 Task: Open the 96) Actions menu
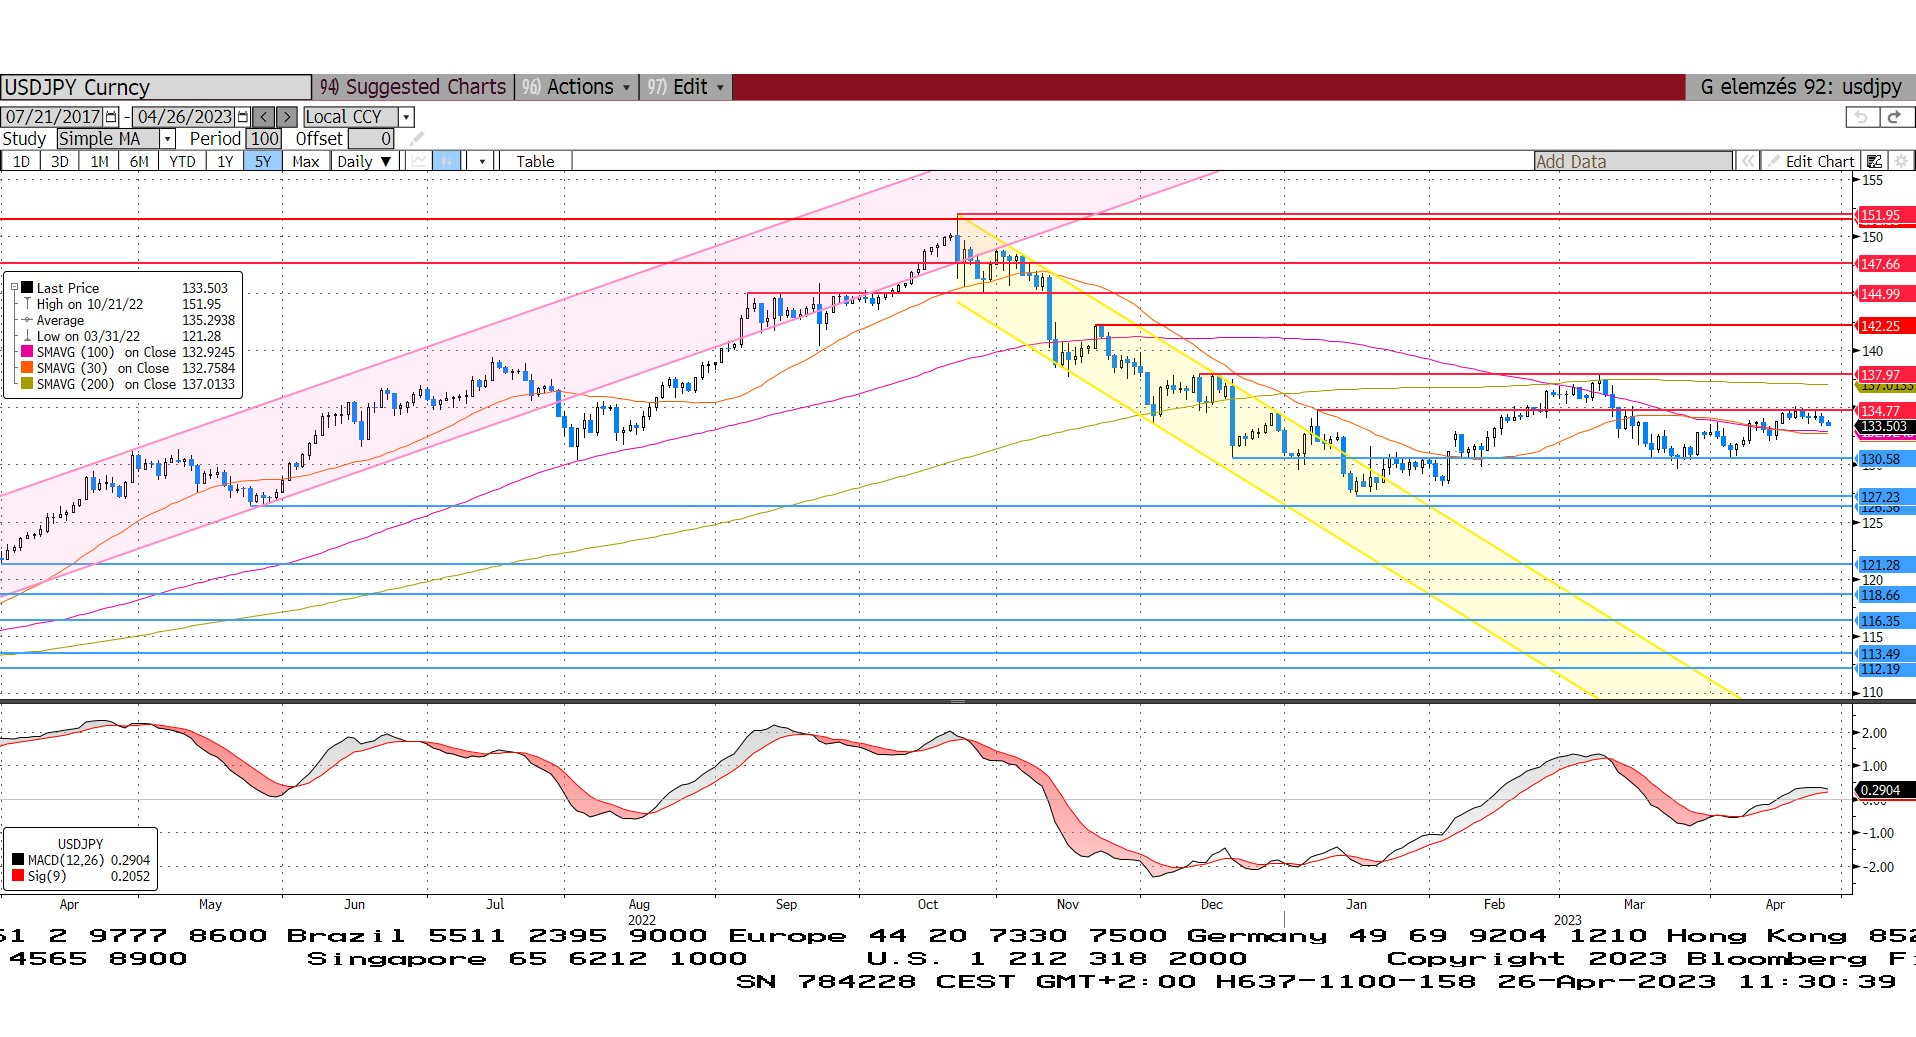coord(576,87)
